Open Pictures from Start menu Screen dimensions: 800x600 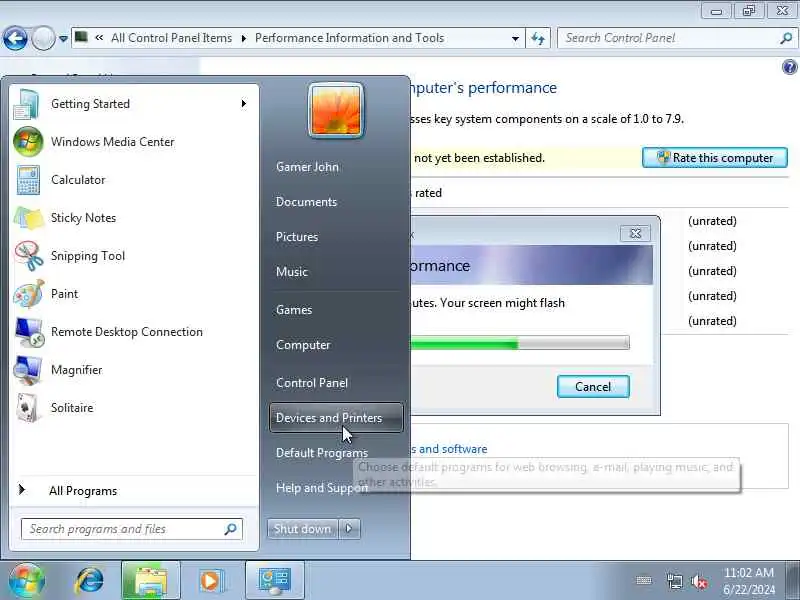pos(297,237)
